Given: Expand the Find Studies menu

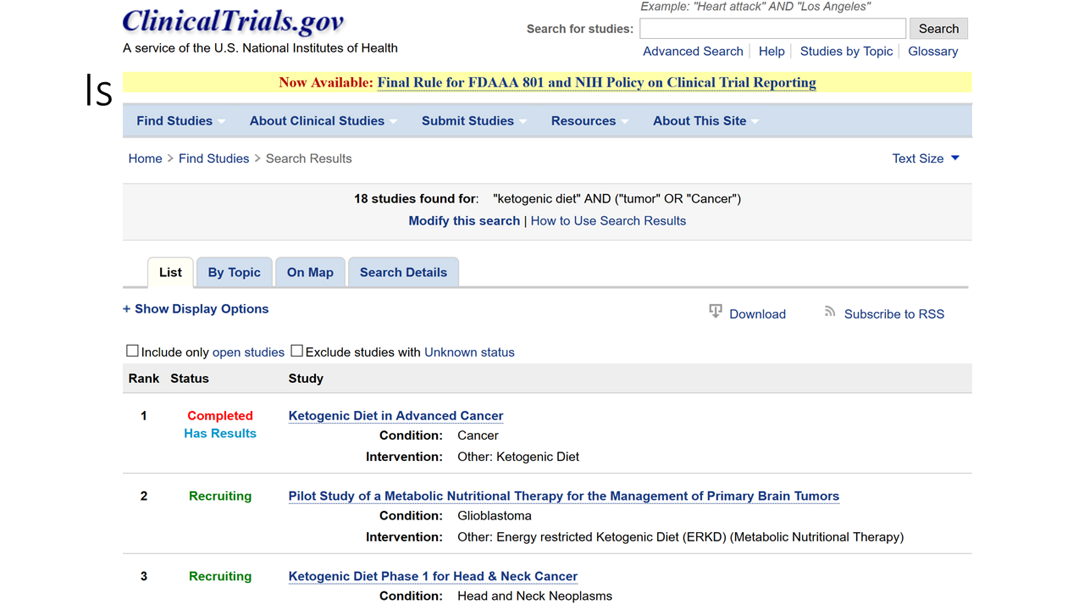Looking at the screenshot, I should tap(180, 121).
